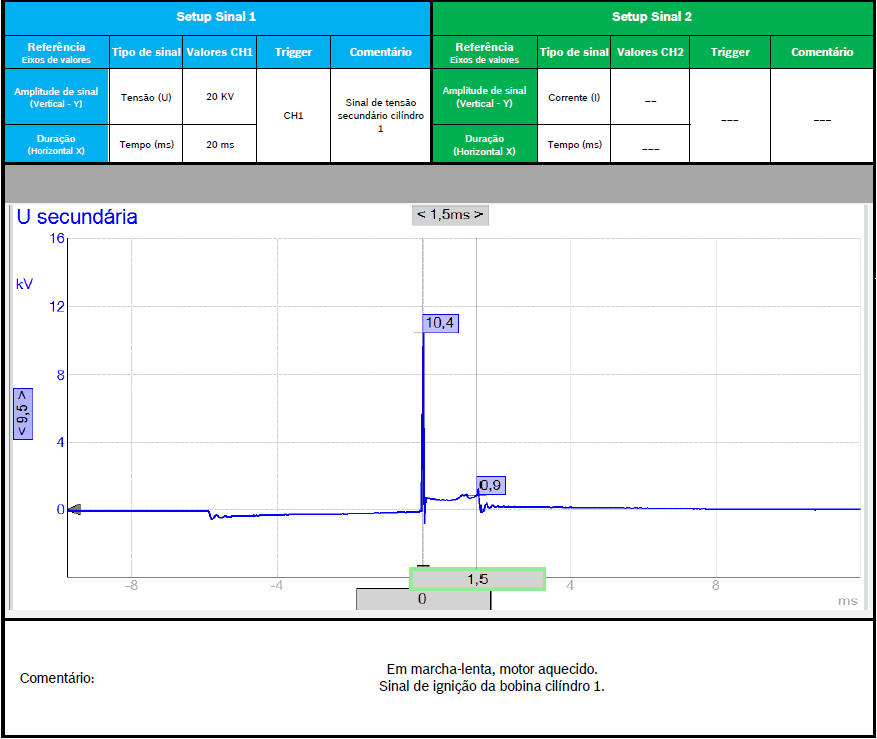Click the "kV" vertical axis unit label
The image size is (877, 739).
coord(25,284)
